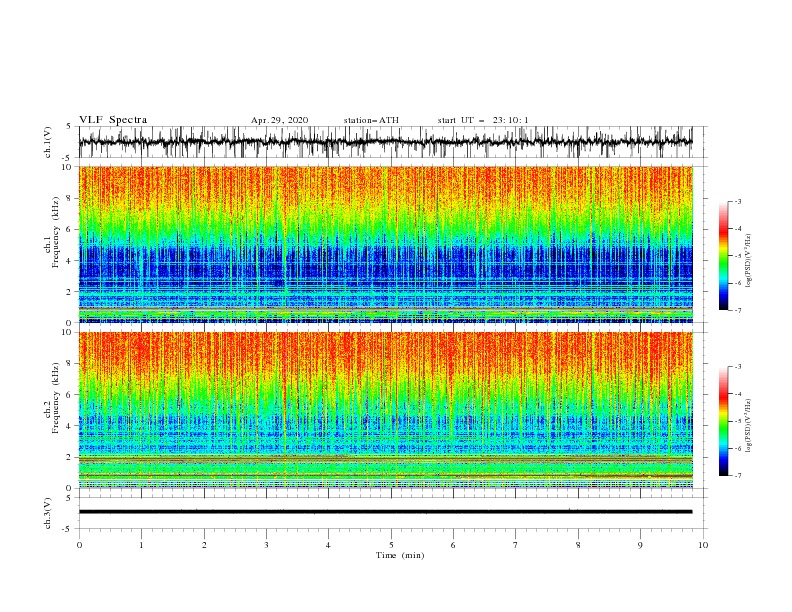This screenshot has width=792, height=612.
Task: Click the time axis tick label '10'
Action: coord(703,545)
